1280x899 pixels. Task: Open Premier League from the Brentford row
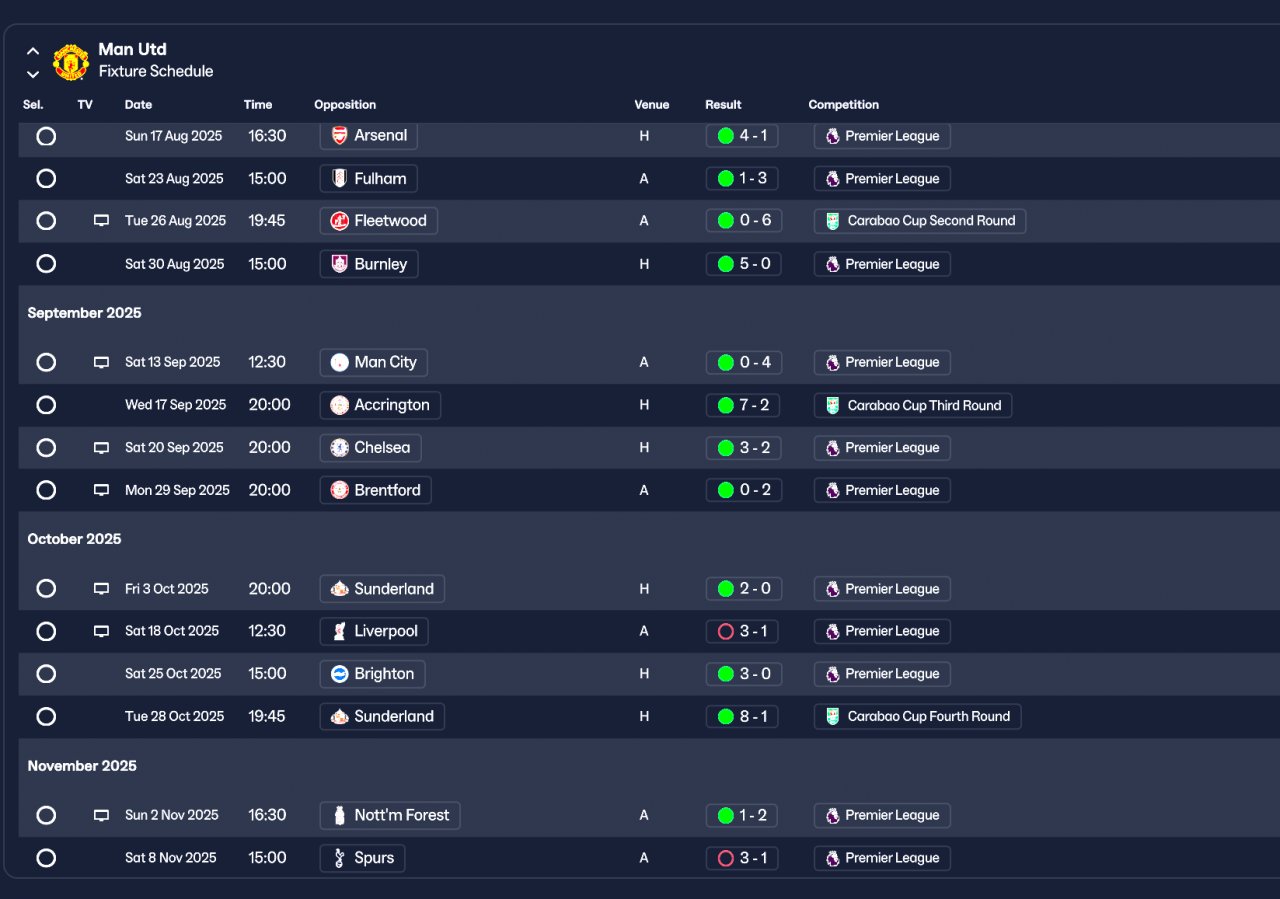882,490
